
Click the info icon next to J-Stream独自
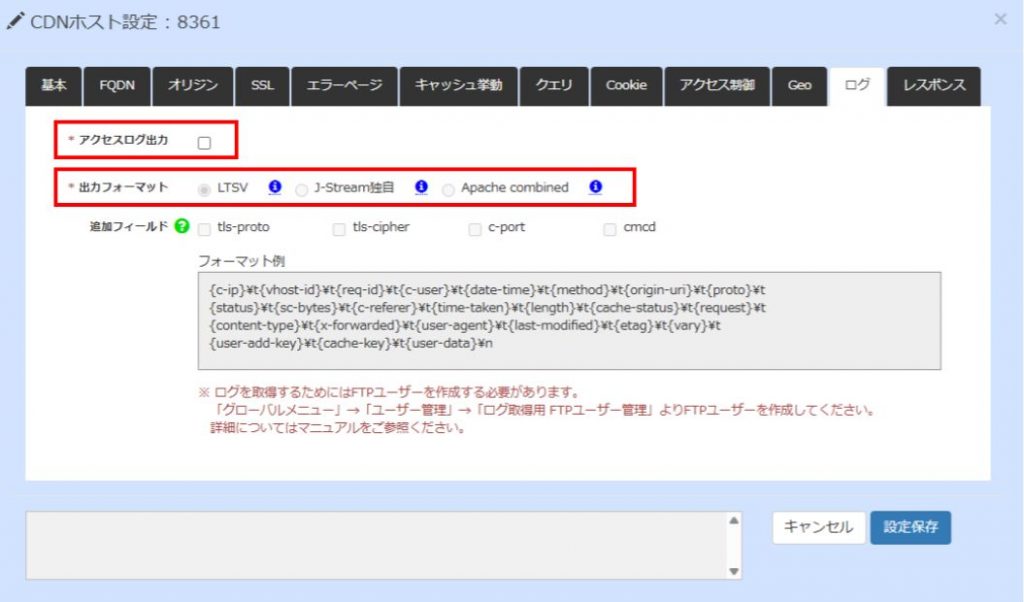click(x=421, y=187)
